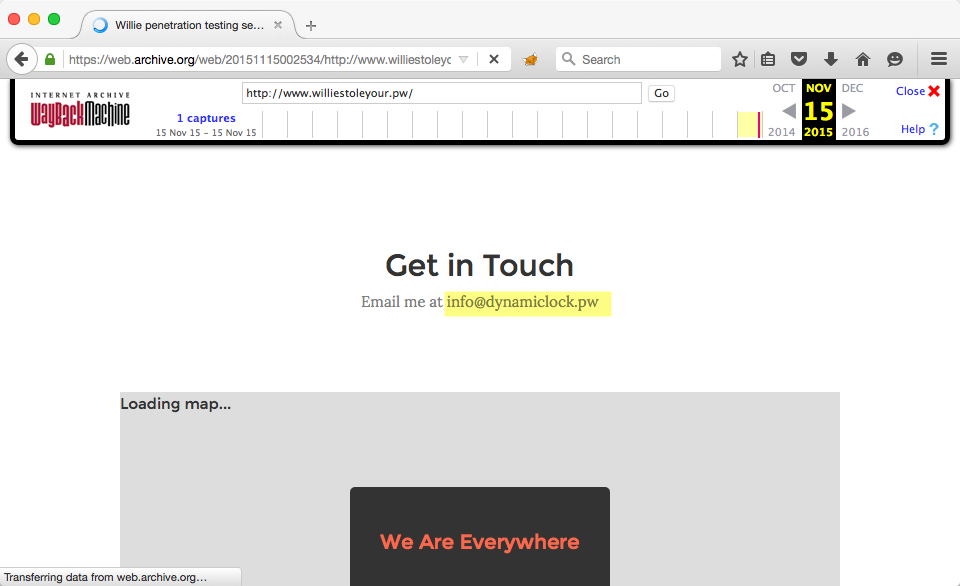Screen dimensions: 960x586
Task: Open the downloads arrow icon
Action: tap(830, 59)
